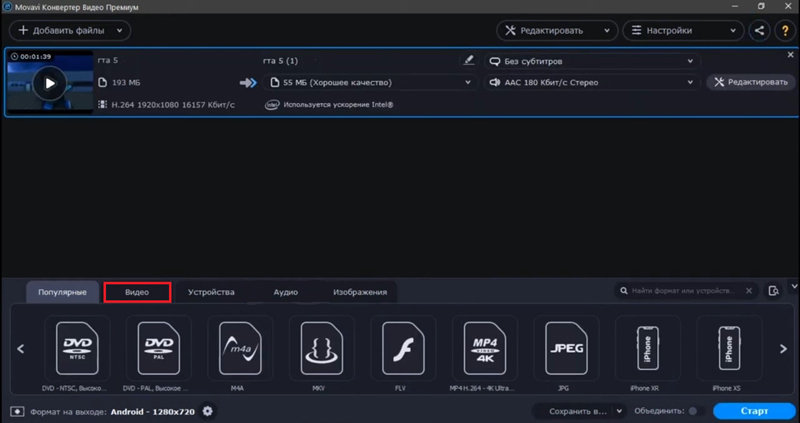Screen dimensions: 800x423
Task: Open the Без субтитров subtitles dropdown
Action: [592, 61]
